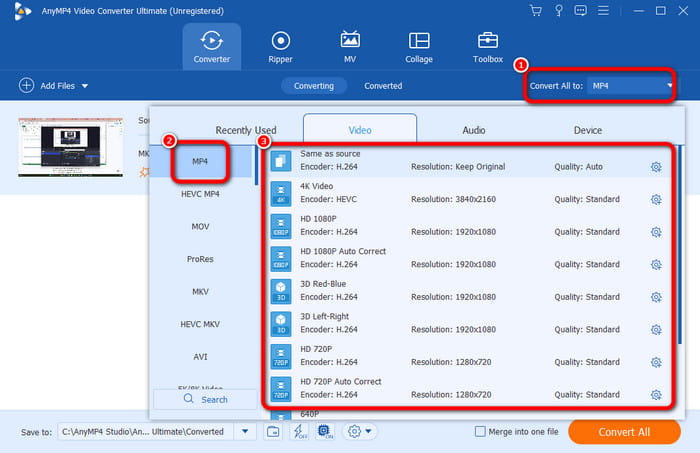This screenshot has width=700, height=453.
Task: Click the 4K Video preset icon
Action: pyautogui.click(x=281, y=193)
